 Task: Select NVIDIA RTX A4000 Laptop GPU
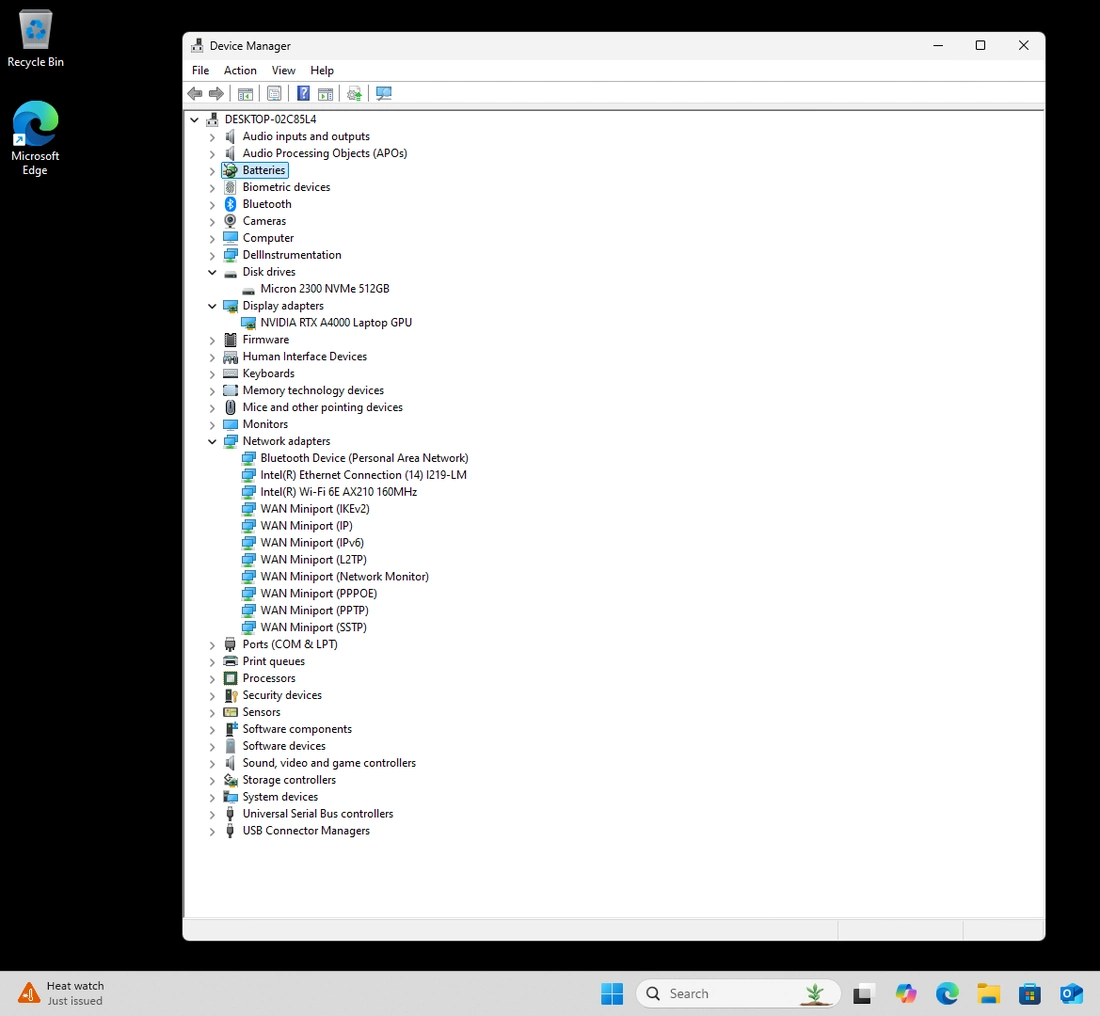336,323
